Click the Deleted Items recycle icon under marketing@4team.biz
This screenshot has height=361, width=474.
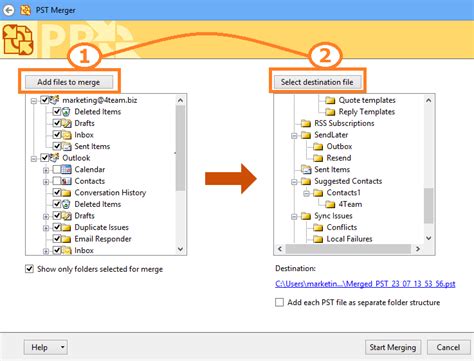coord(66,112)
